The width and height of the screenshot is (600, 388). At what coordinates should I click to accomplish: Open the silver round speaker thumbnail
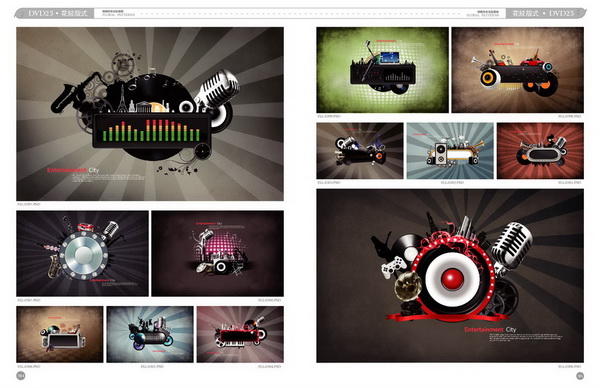coord(82,253)
